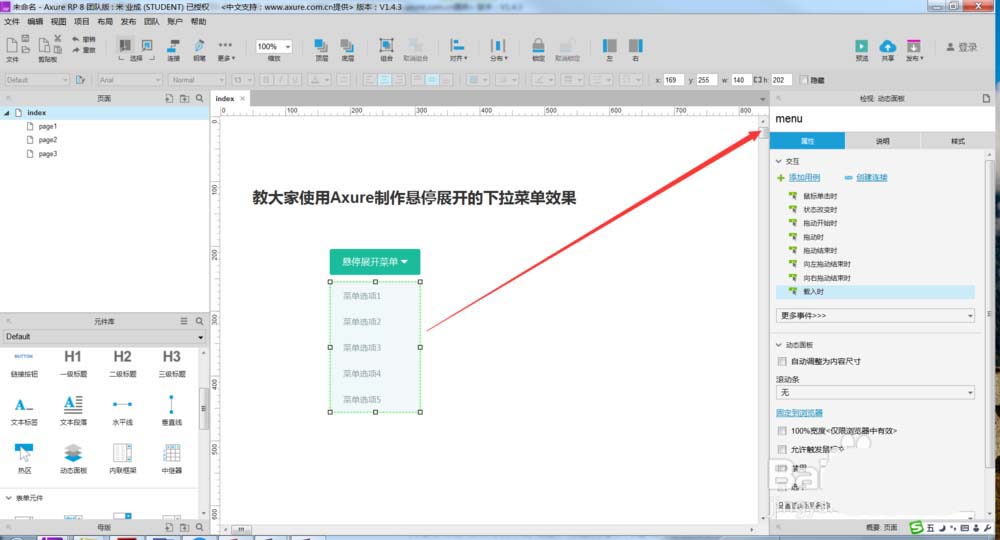Open the 元件库 library options menu icon
Viewport: 1000px width, 540px height.
(184, 321)
